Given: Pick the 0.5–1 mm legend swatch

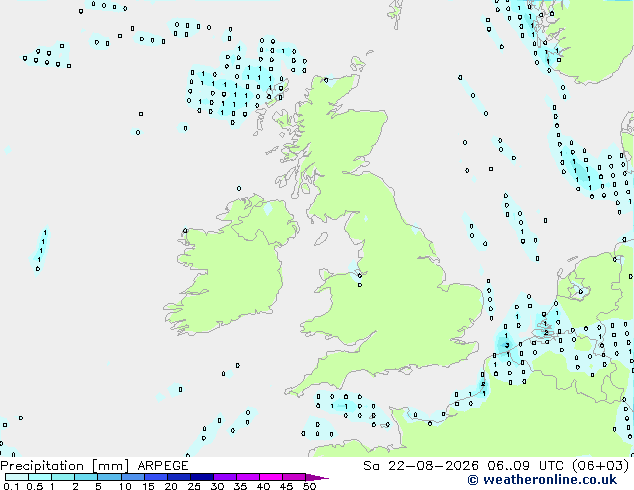Looking at the screenshot, I should [40, 477].
